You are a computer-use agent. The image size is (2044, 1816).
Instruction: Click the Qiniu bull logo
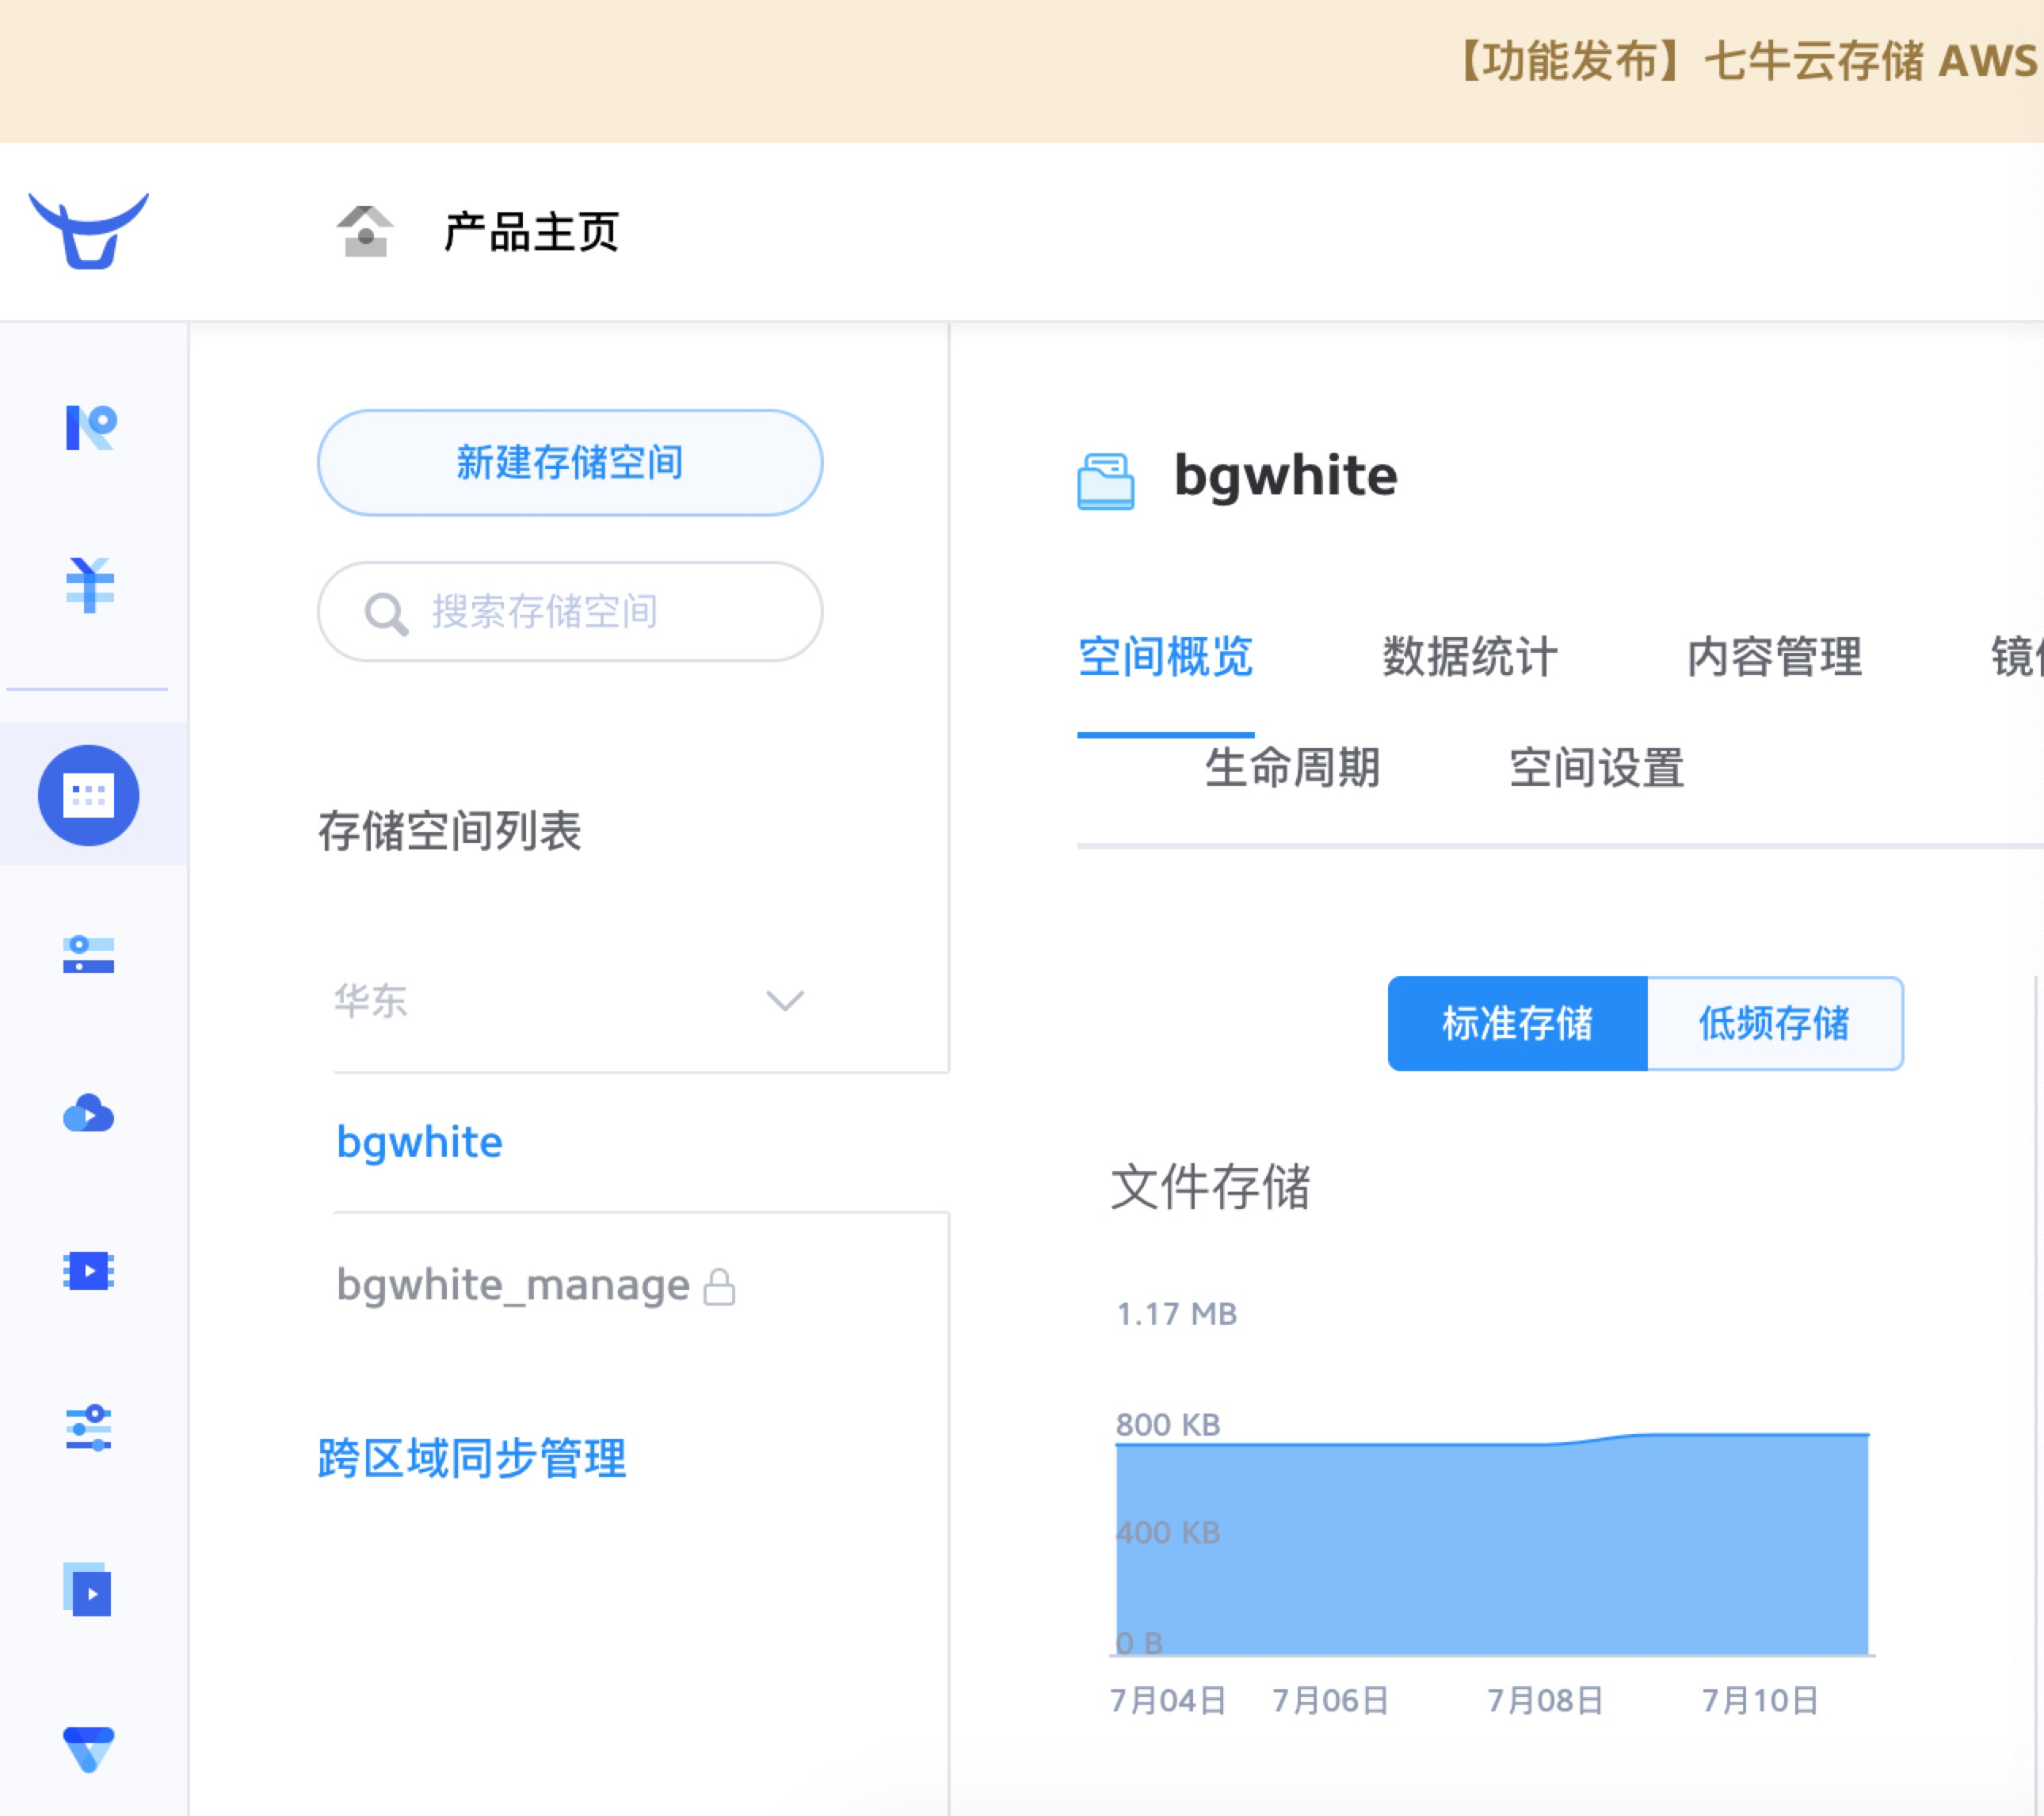tap(88, 231)
